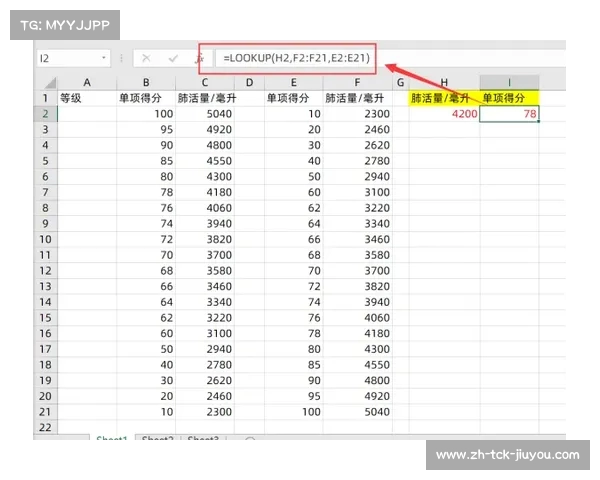Image resolution: width=600 pixels, height=480 pixels.
Task: Click cell F11 with value 3580
Action: (357, 255)
